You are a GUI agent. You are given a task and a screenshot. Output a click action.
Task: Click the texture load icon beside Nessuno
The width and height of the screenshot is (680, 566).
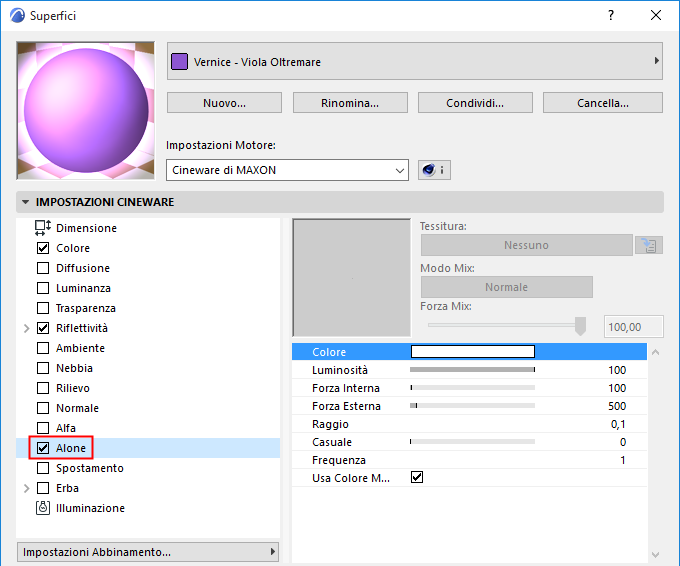pyautogui.click(x=649, y=245)
